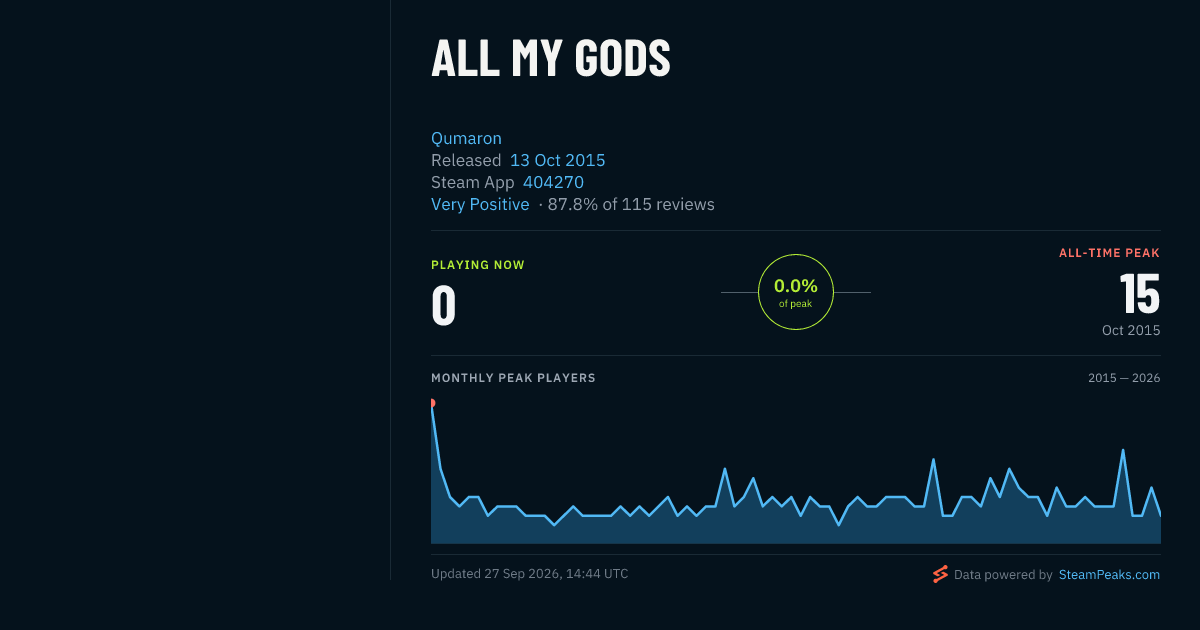This screenshot has height=630, width=1200.
Task: Click the ALL-TIME PEAK label
Action: 1110,253
